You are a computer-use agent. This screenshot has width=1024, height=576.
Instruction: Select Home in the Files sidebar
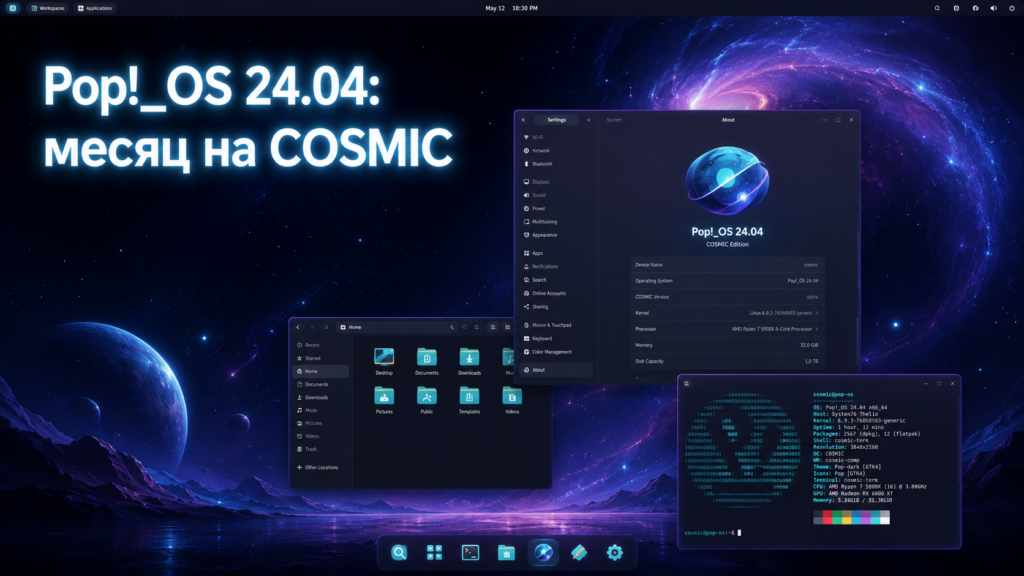tap(320, 371)
